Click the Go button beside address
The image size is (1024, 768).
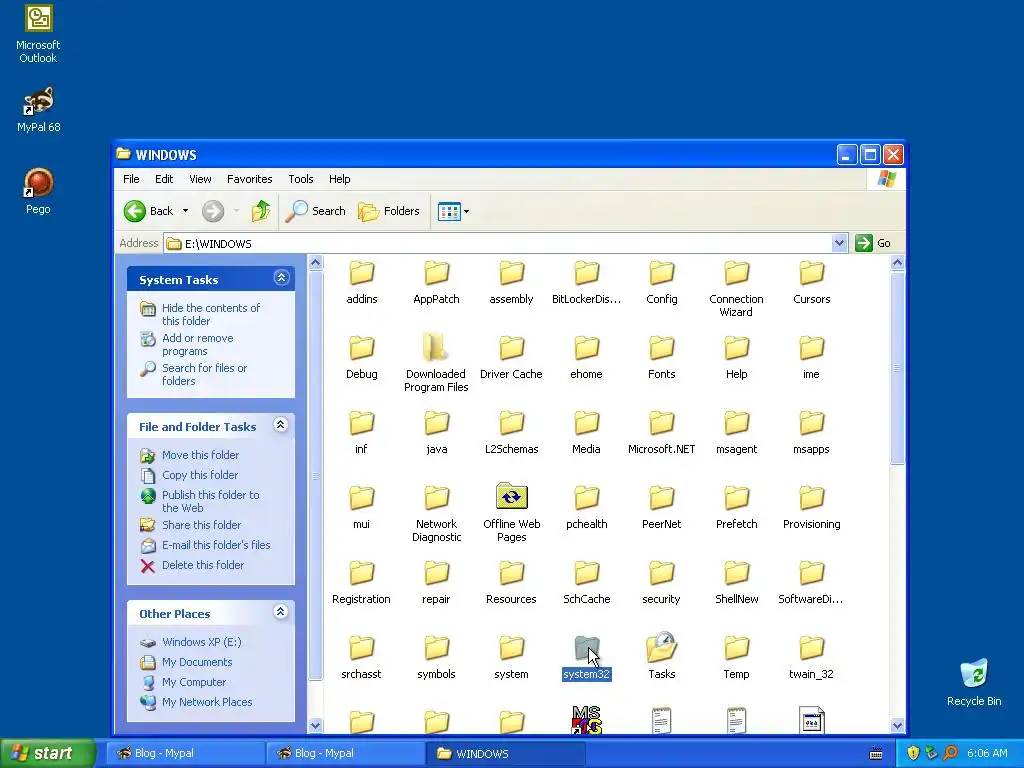872,243
